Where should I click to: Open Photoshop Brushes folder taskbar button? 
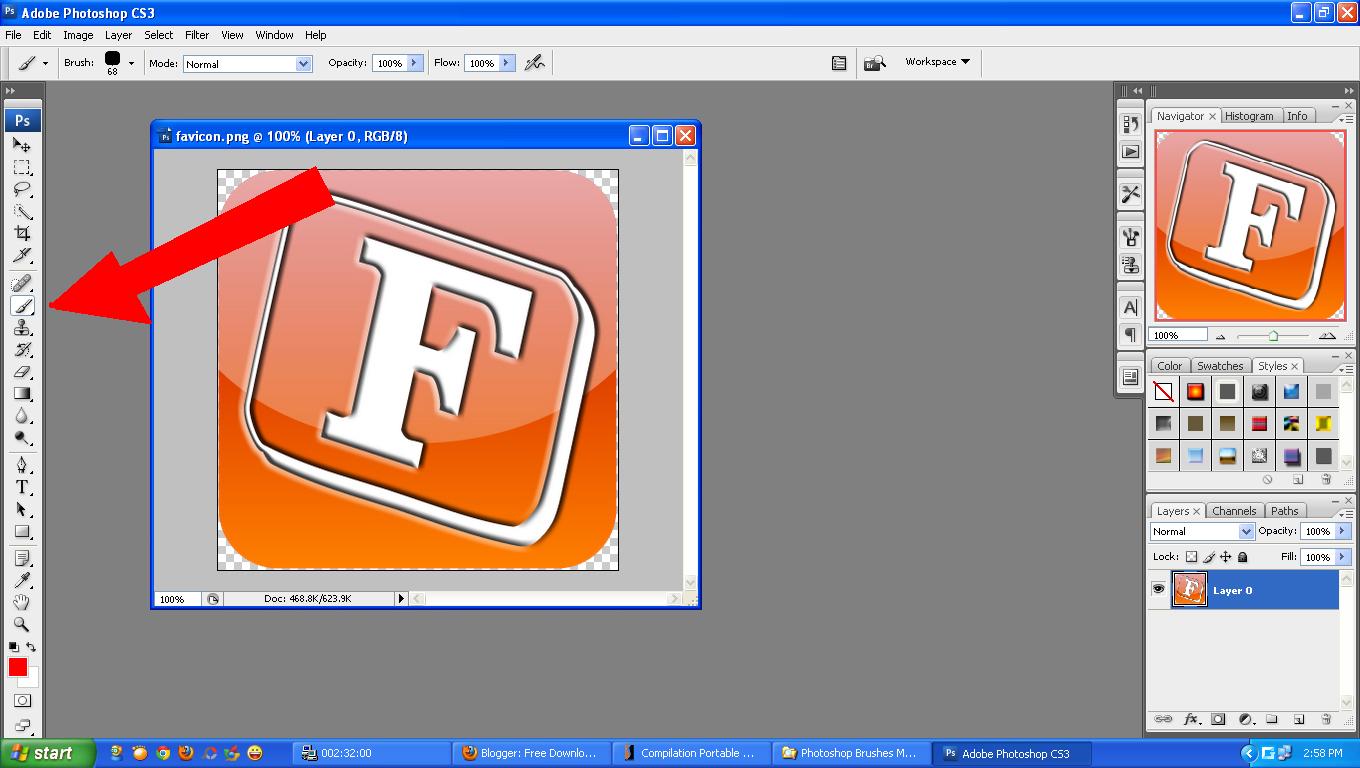tap(849, 753)
